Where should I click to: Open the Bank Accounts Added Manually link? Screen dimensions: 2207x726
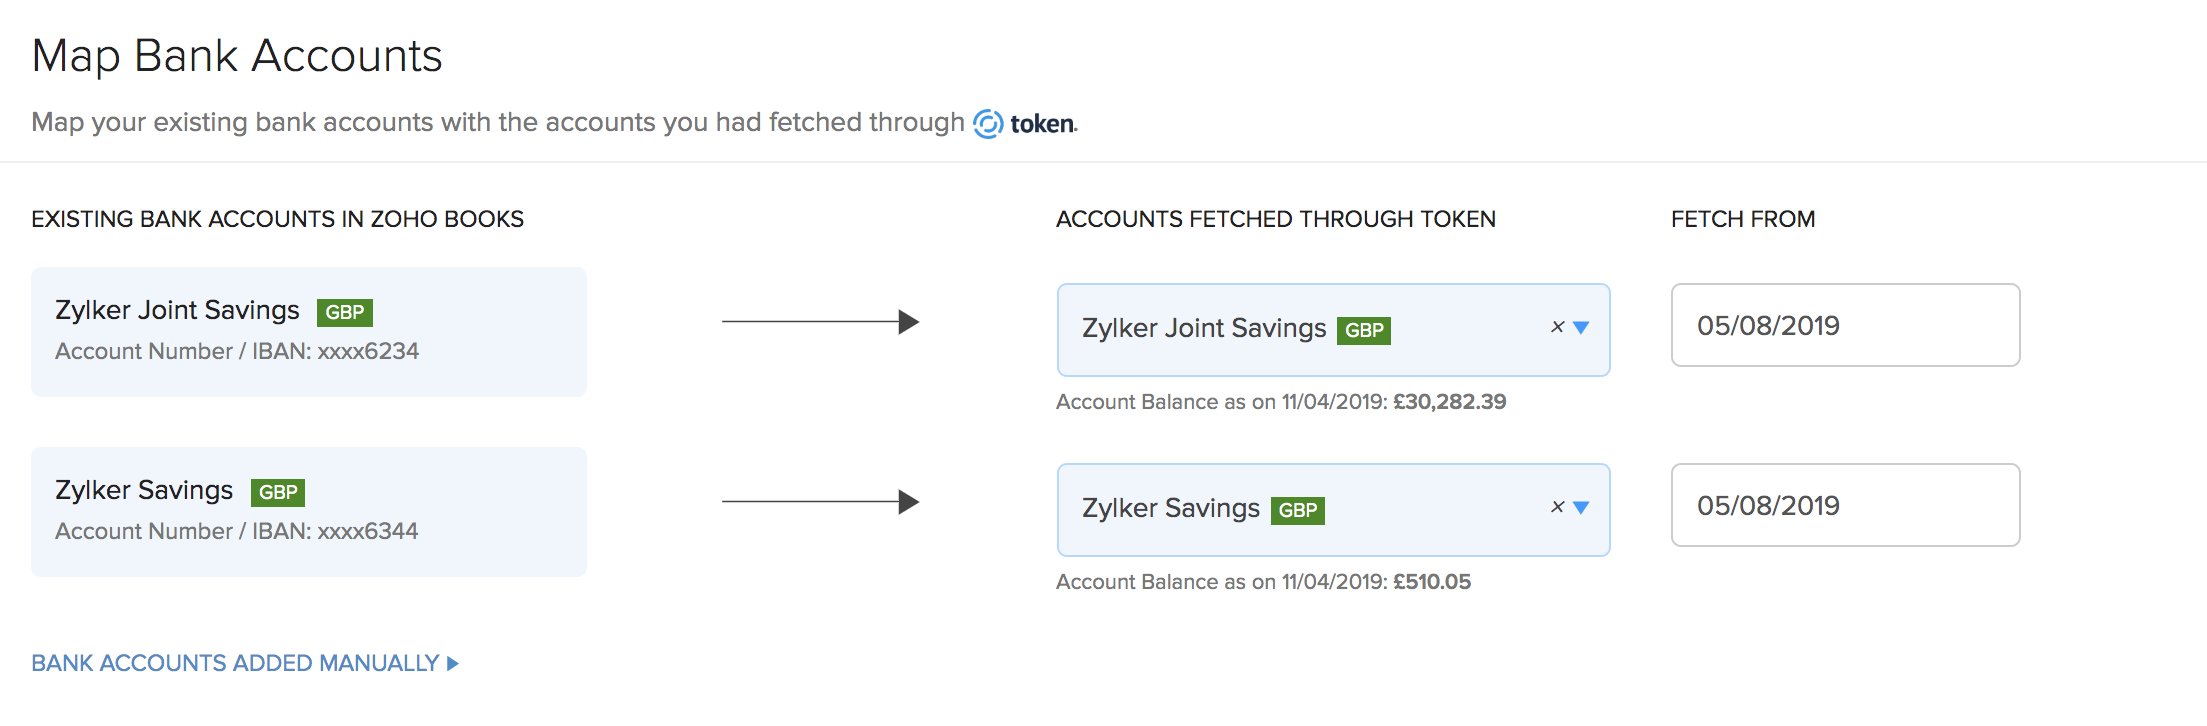click(235, 663)
